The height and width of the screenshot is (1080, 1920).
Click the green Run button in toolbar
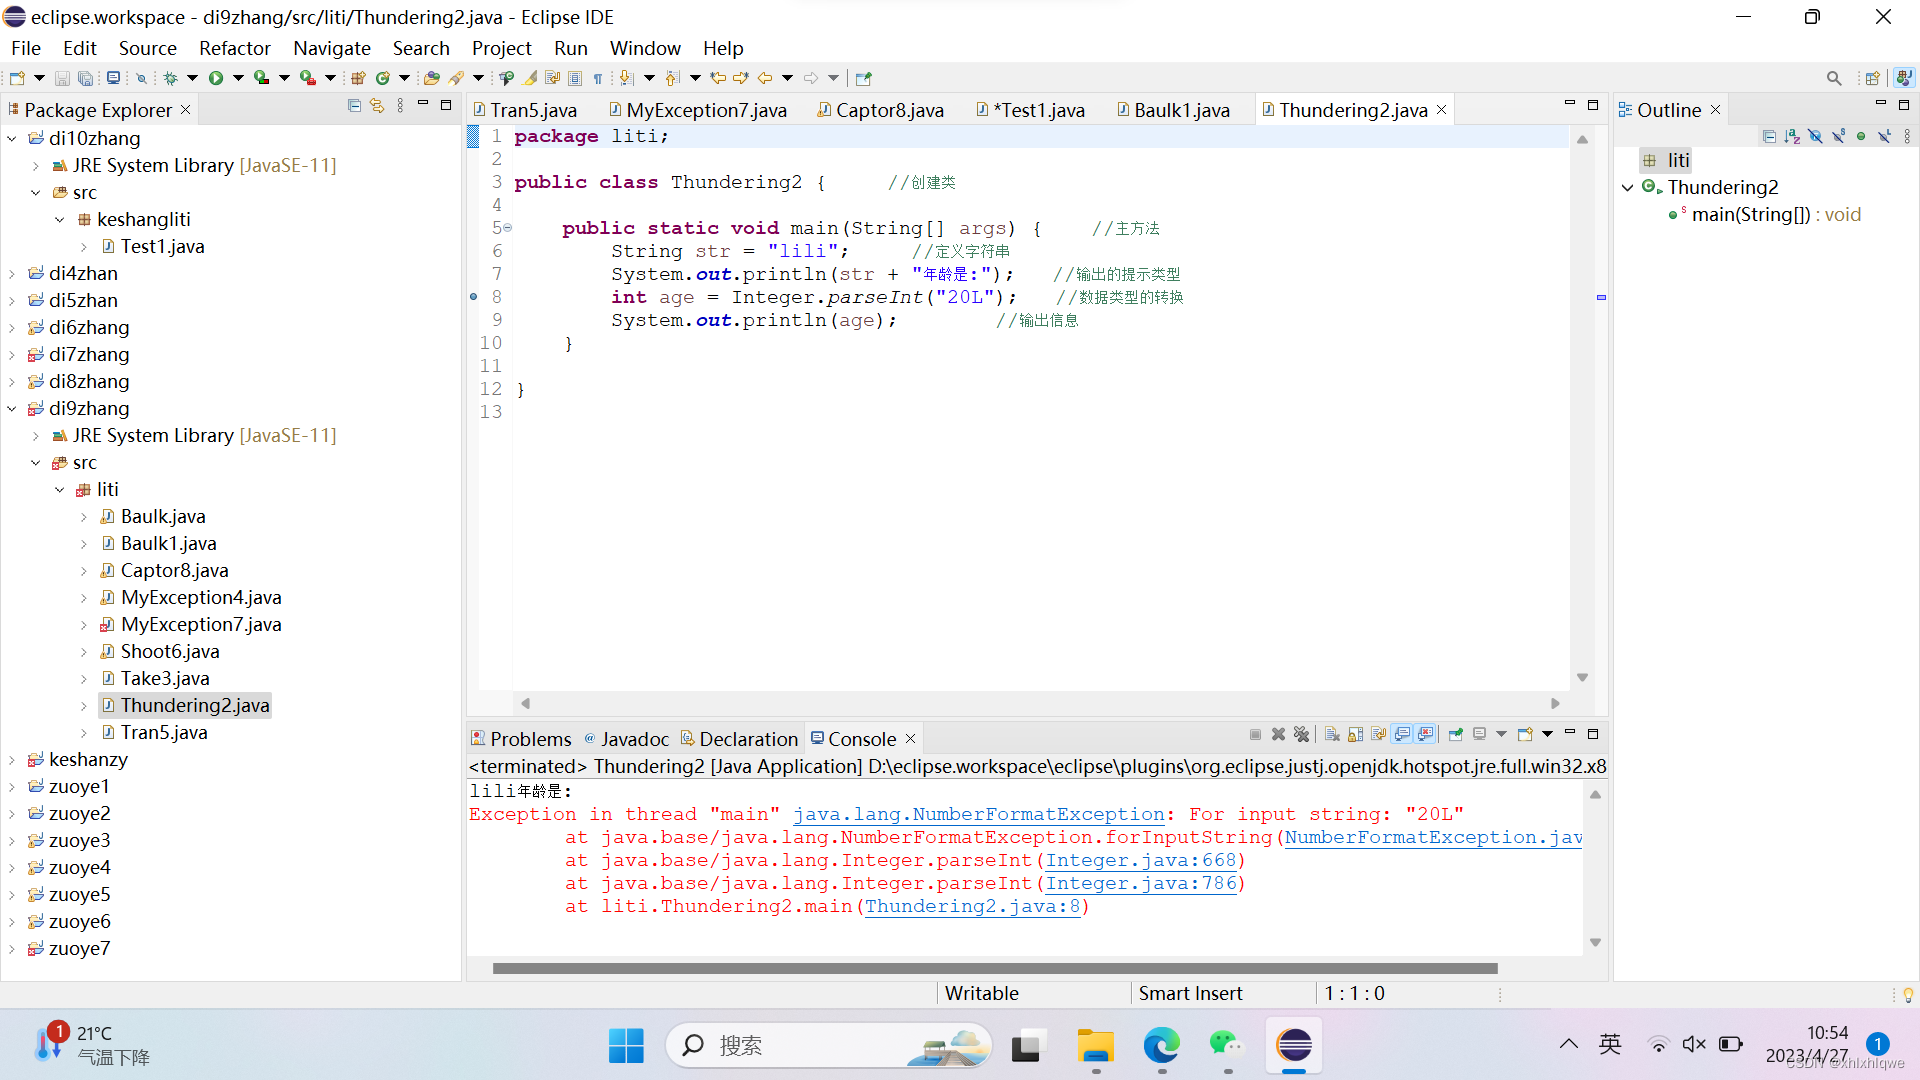point(215,78)
